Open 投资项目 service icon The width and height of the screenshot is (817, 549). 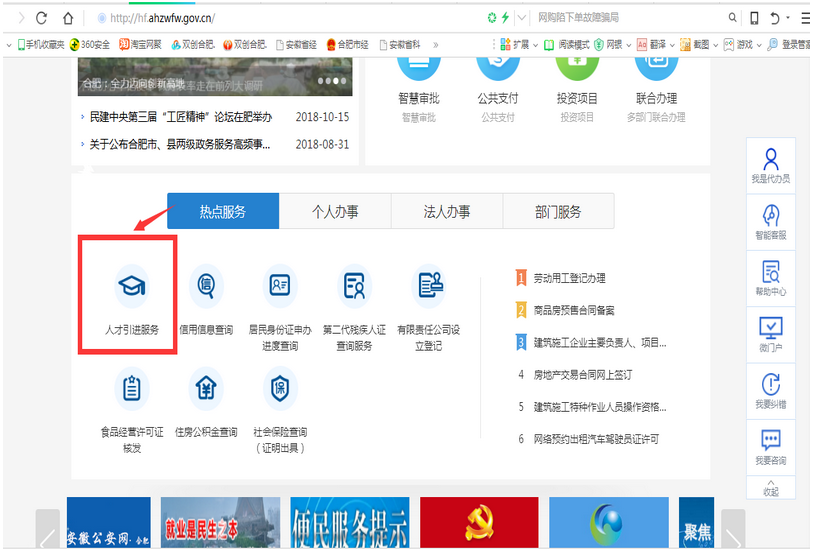(577, 68)
